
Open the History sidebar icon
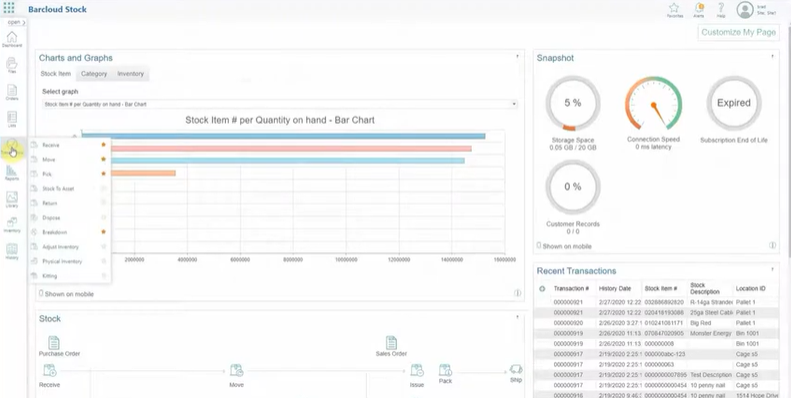(x=12, y=251)
